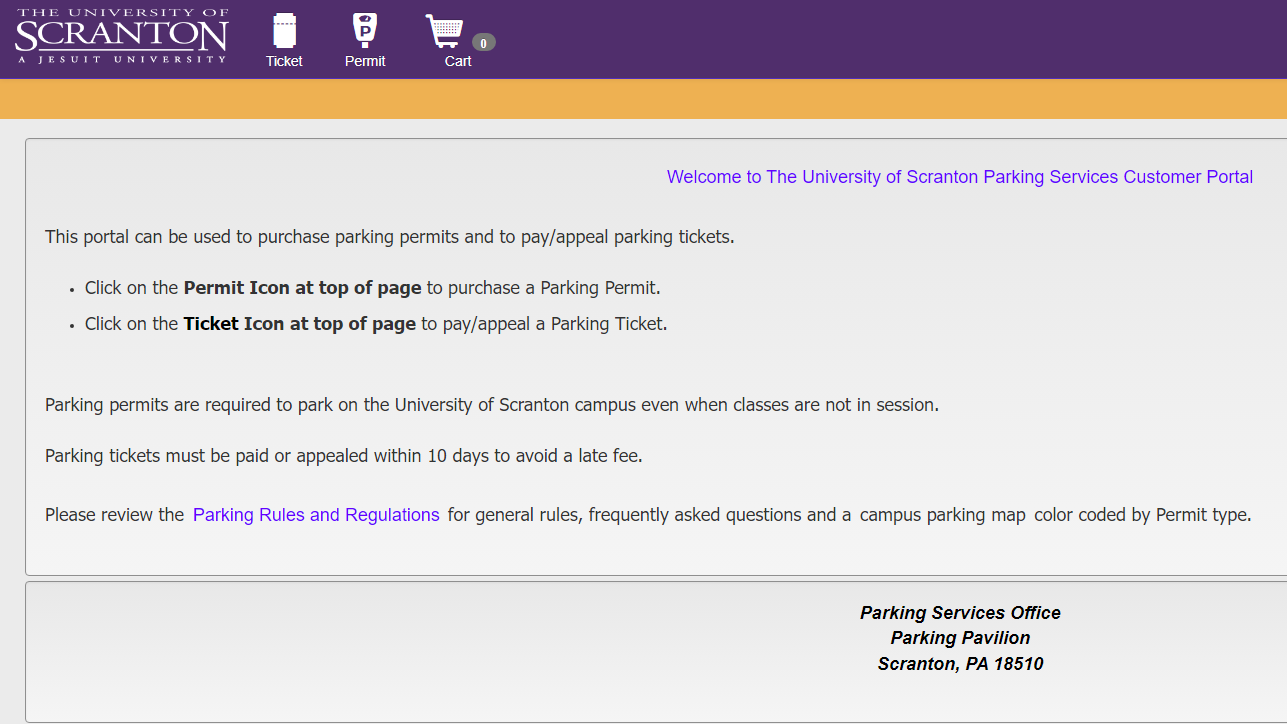
Task: Click the 10 days late fee sentence
Action: (343, 456)
